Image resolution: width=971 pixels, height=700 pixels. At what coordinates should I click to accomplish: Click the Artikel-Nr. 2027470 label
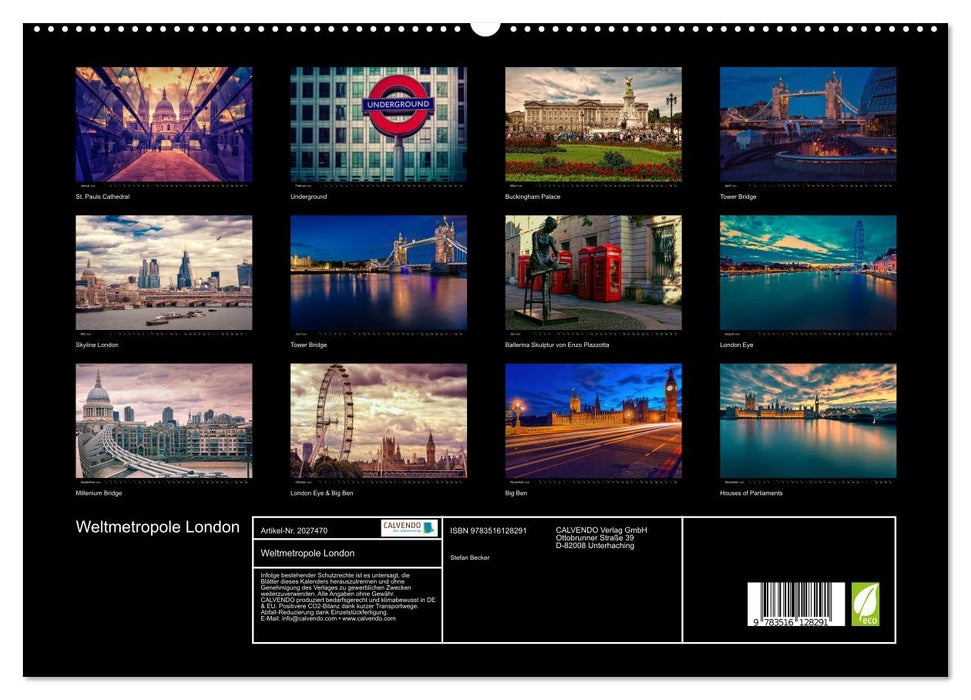294,530
